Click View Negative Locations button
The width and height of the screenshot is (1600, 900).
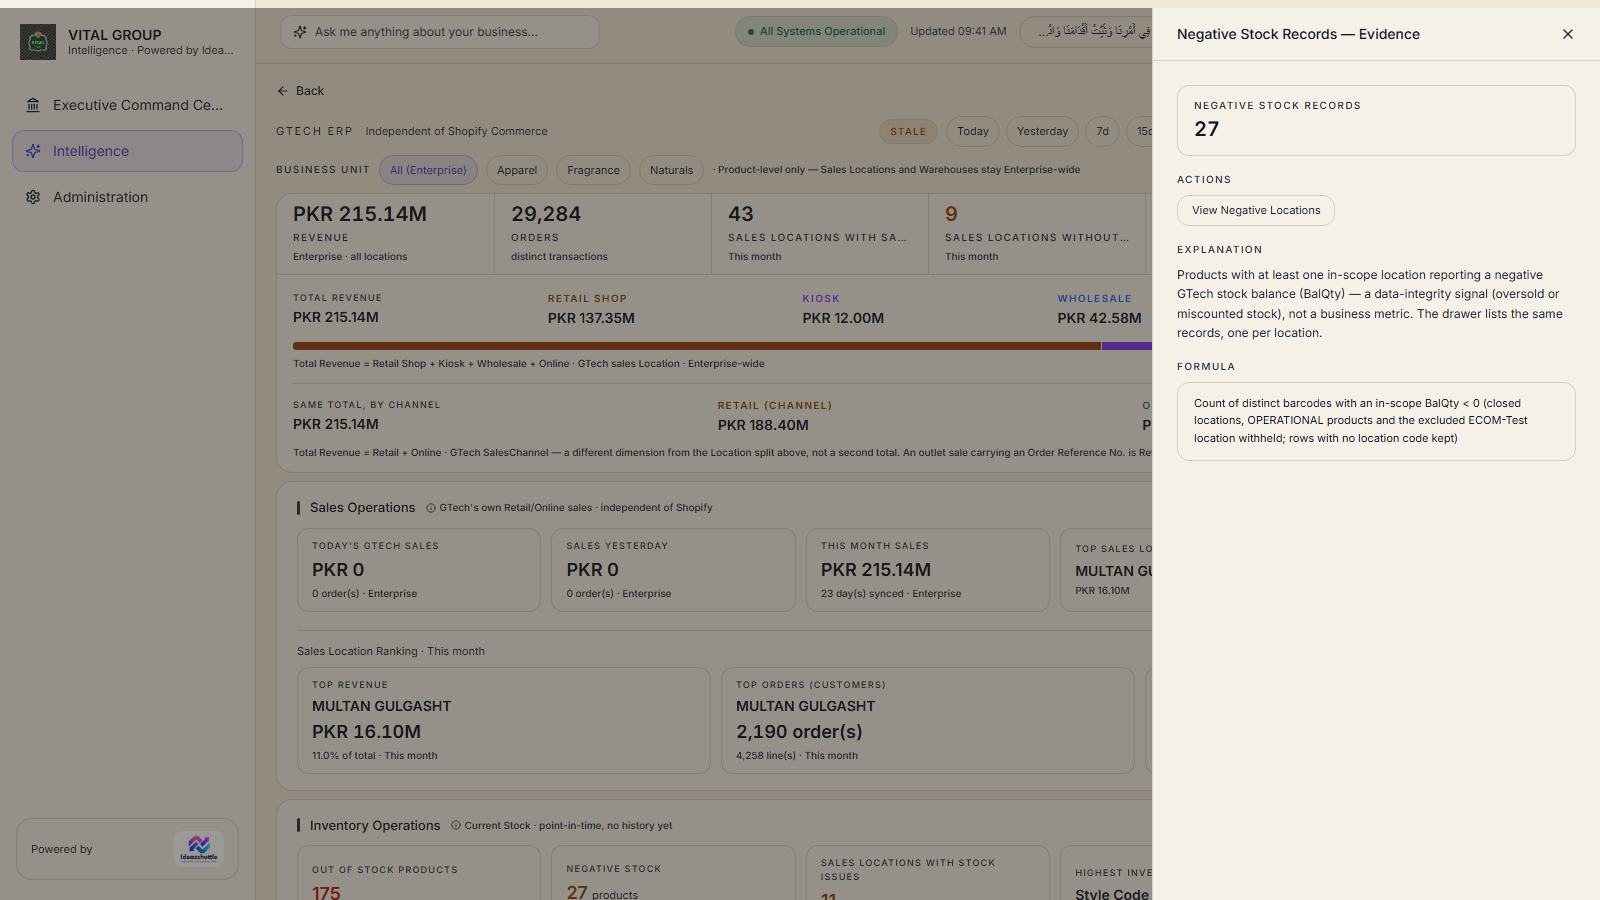pyautogui.click(x=1256, y=210)
